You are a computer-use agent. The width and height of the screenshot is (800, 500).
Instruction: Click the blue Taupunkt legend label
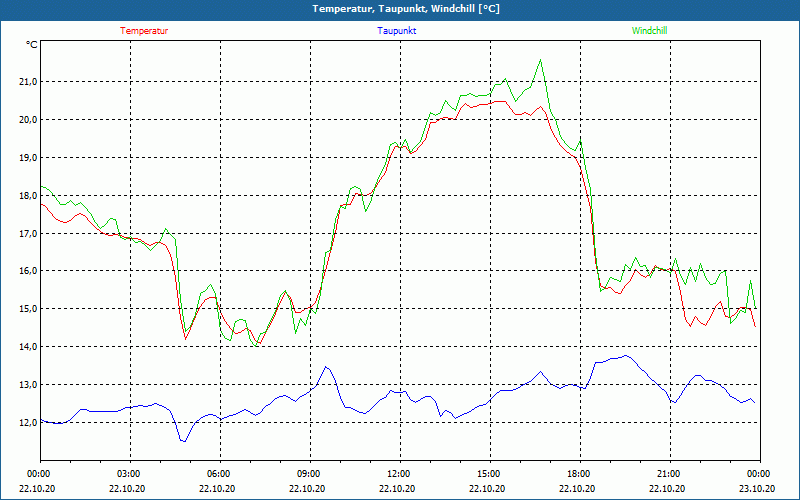click(x=396, y=31)
